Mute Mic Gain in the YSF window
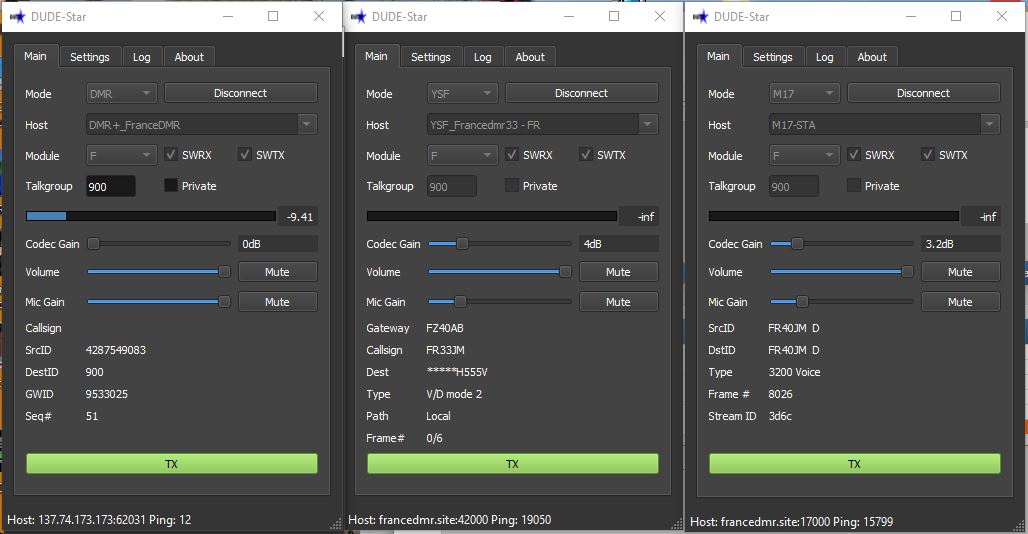The image size is (1028, 534). pyautogui.click(x=618, y=302)
